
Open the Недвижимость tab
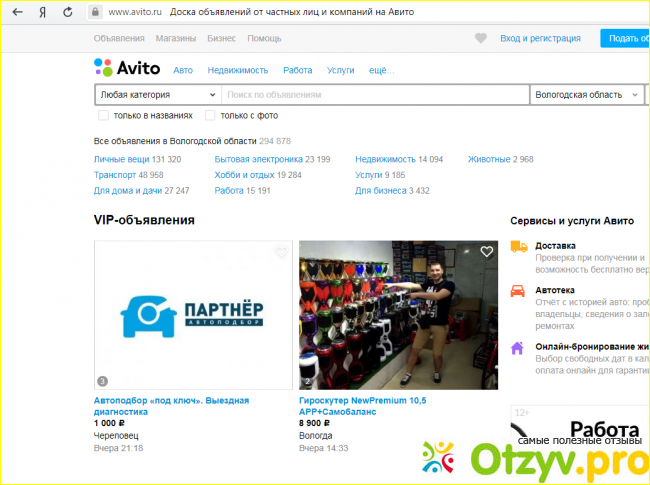pyautogui.click(x=238, y=71)
